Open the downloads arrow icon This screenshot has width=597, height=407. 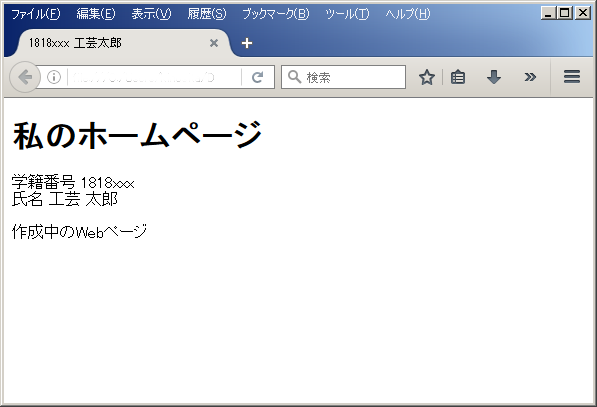pyautogui.click(x=494, y=77)
